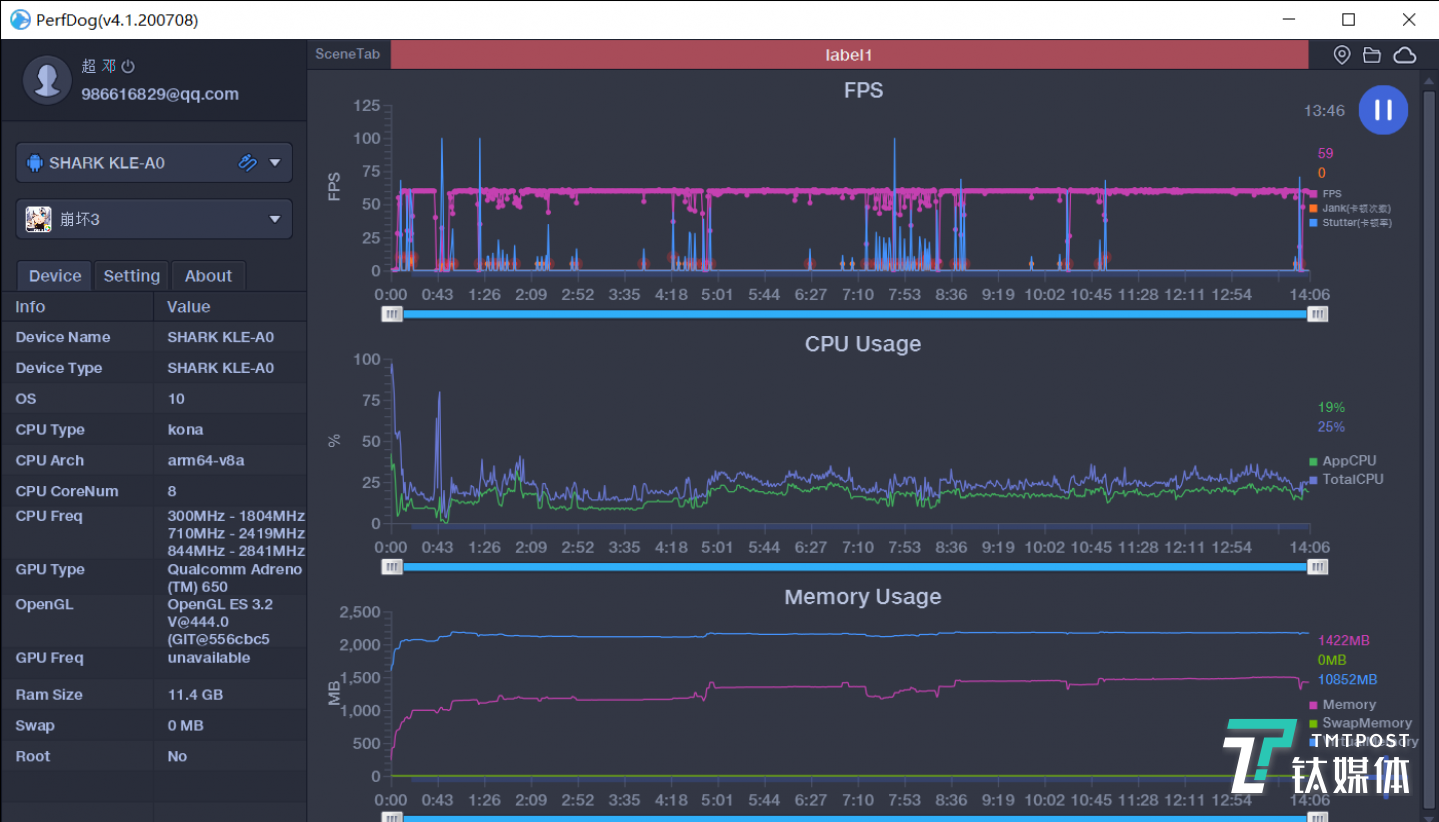Click the Android robot device icon
The width and height of the screenshot is (1439, 822).
tap(35, 163)
